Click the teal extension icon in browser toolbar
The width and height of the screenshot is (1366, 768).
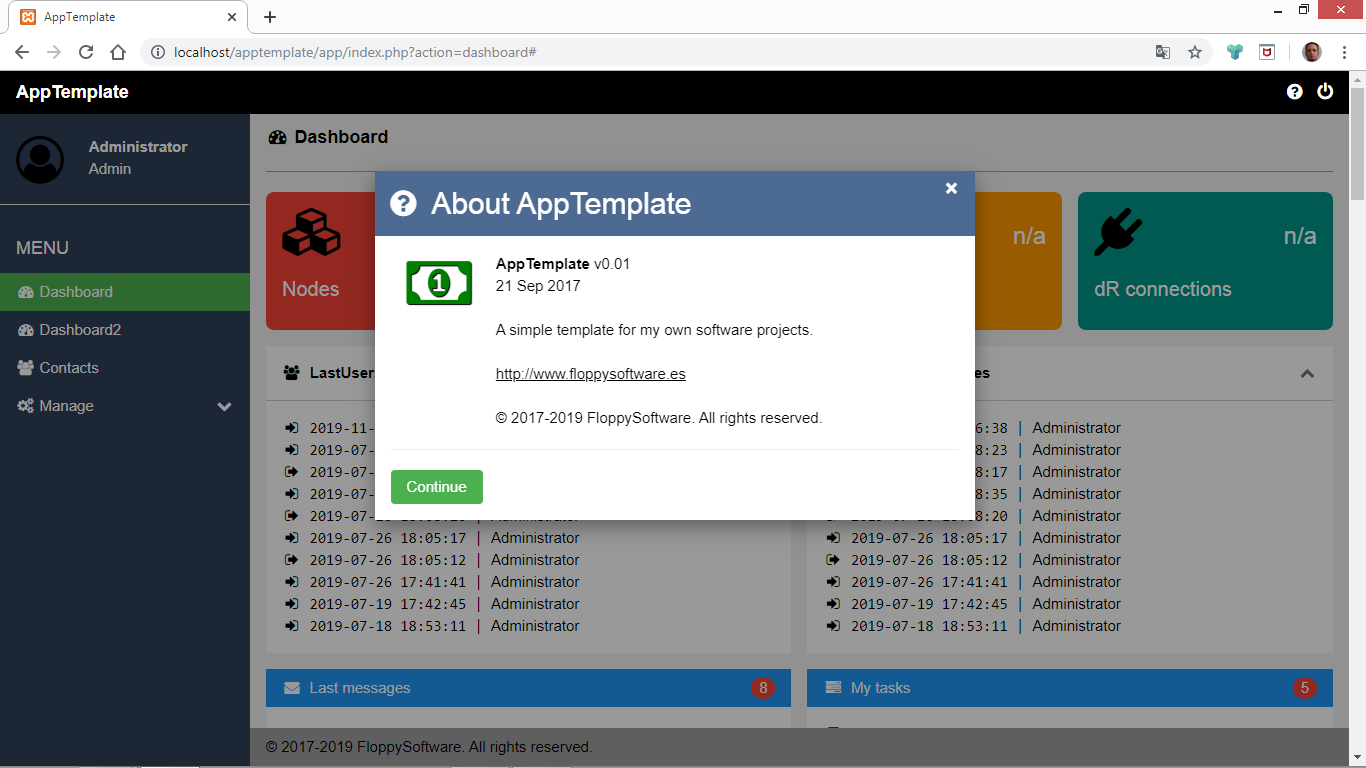[1235, 52]
